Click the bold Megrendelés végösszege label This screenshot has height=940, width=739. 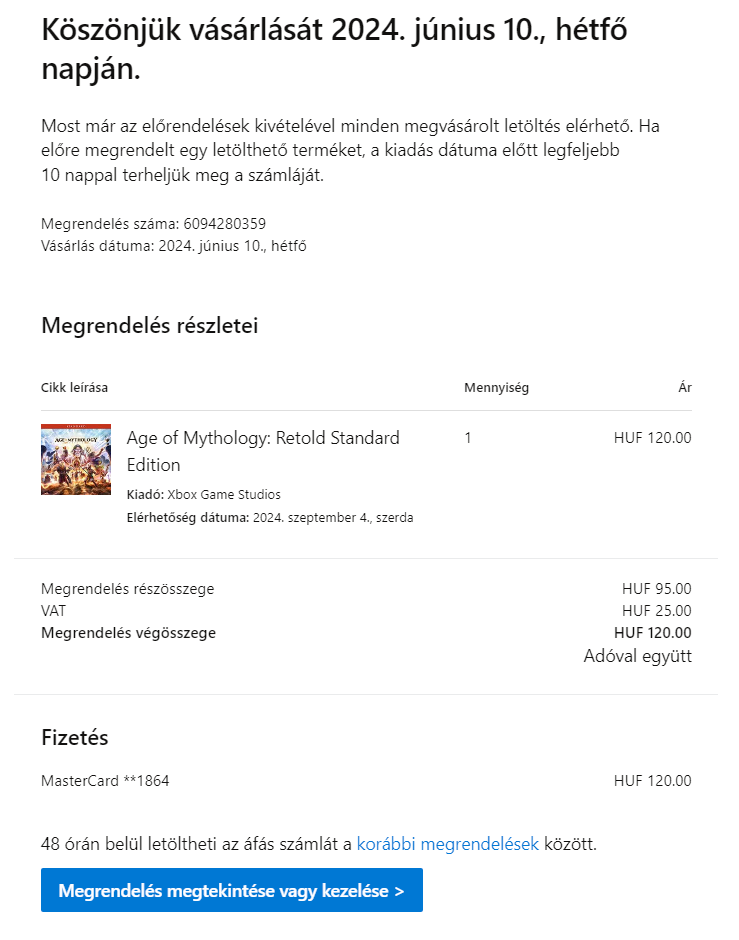[128, 632]
